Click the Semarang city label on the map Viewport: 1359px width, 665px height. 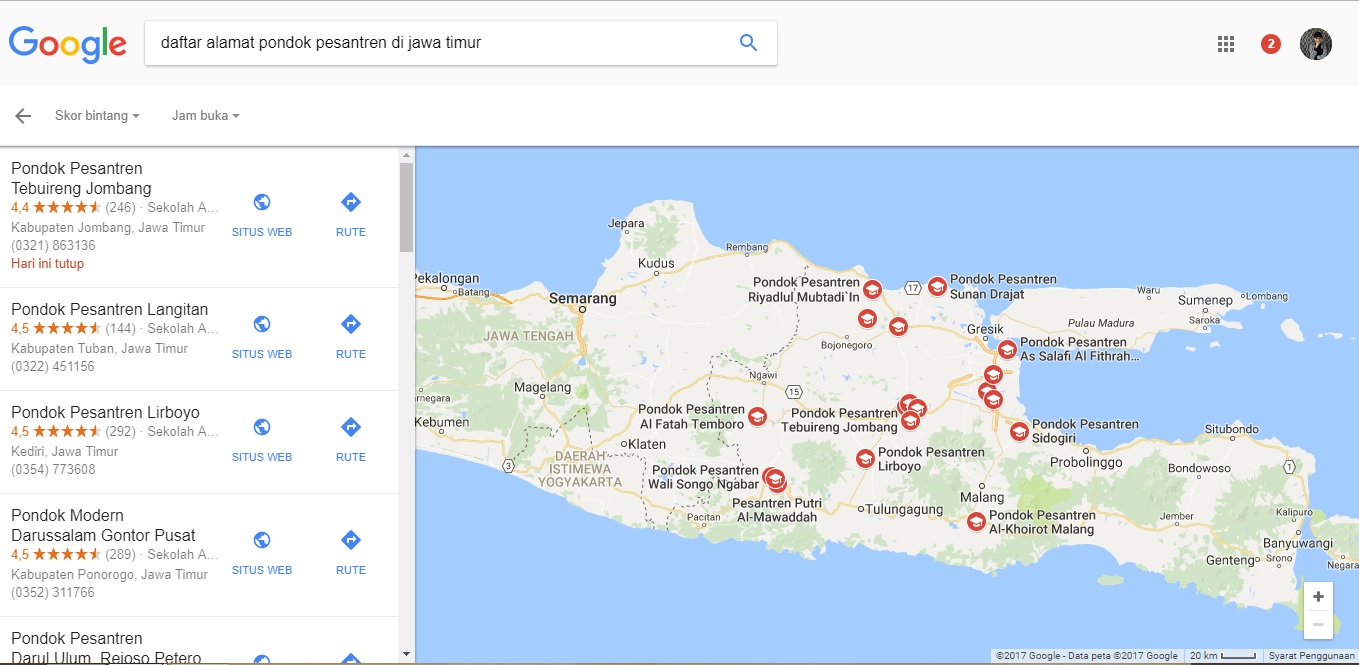tap(583, 298)
